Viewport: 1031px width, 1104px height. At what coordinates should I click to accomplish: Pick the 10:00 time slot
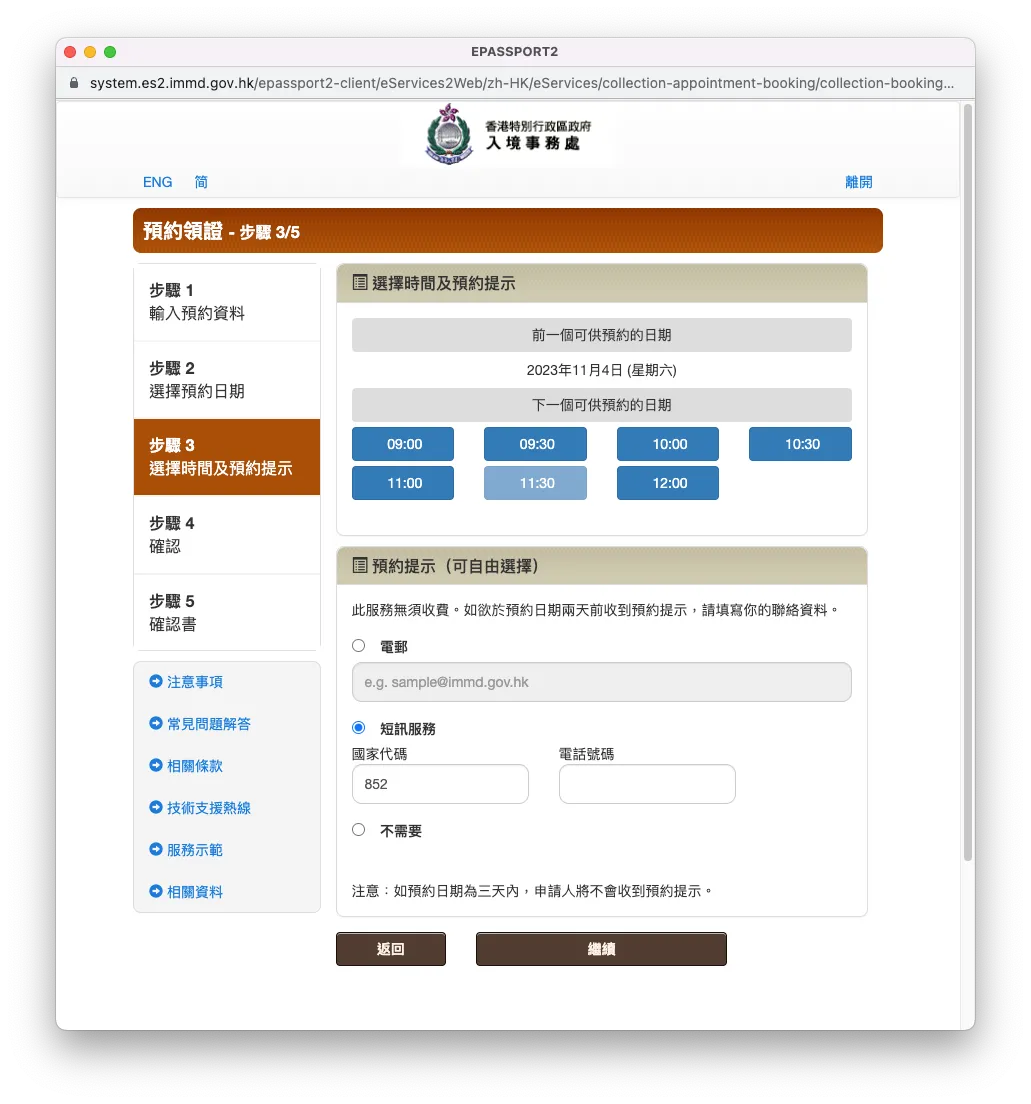(668, 444)
